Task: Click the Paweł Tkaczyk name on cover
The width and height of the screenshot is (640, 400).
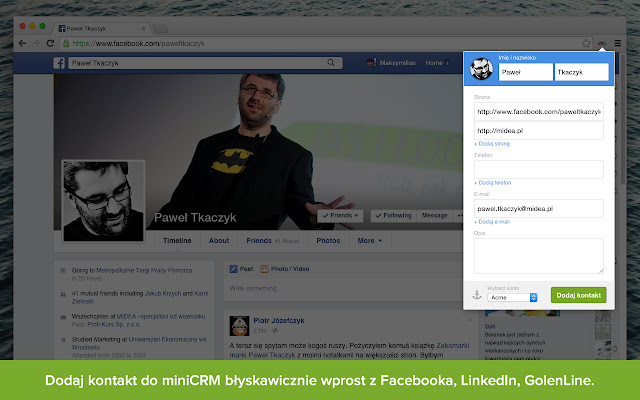Action: click(195, 218)
